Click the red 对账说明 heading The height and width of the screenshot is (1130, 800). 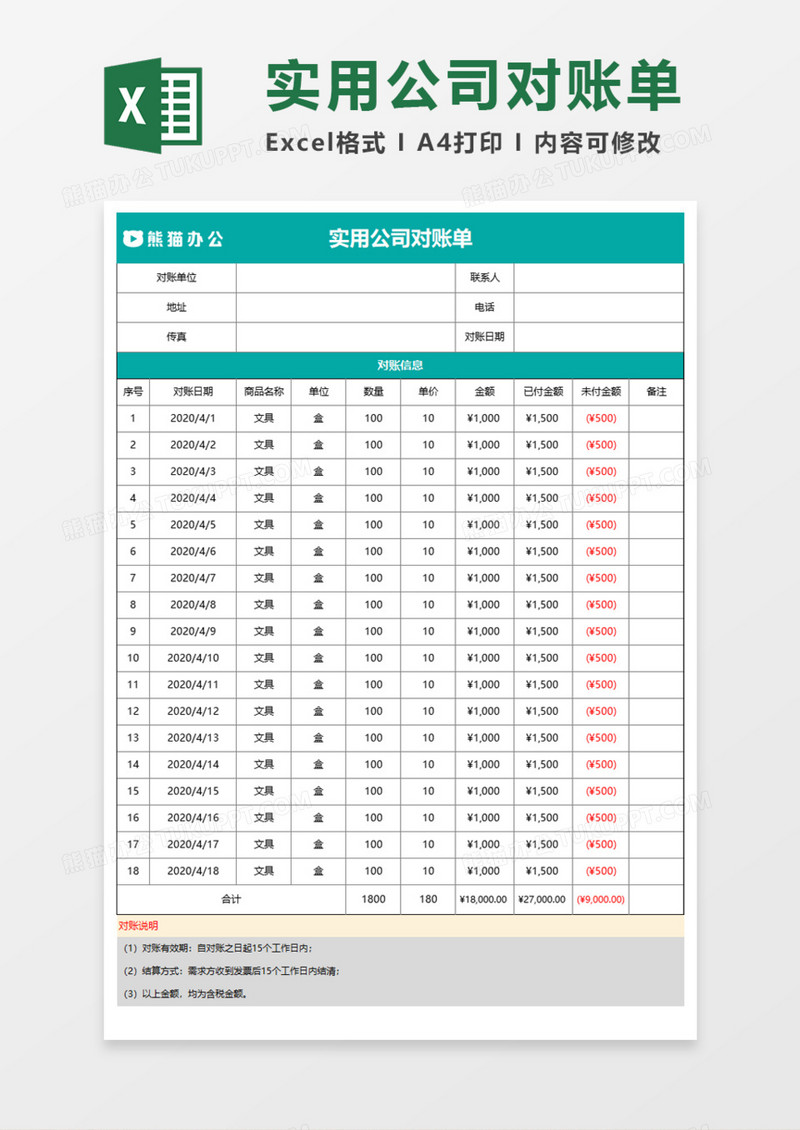coord(138,926)
